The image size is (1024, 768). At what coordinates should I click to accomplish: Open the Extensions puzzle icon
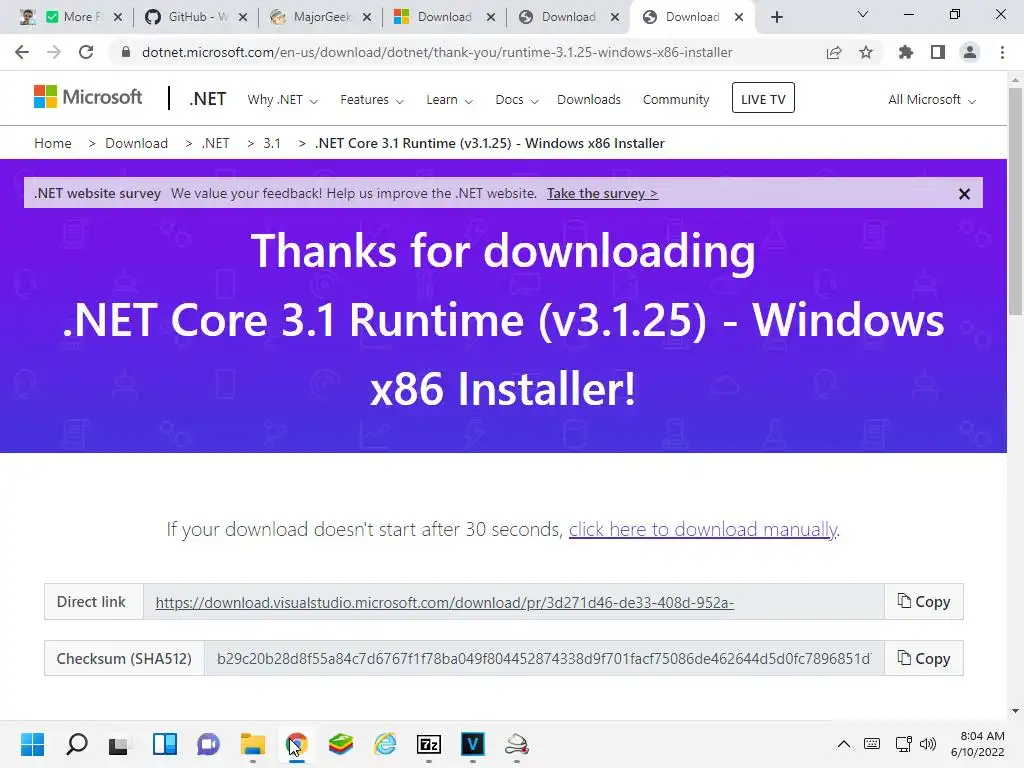[905, 52]
